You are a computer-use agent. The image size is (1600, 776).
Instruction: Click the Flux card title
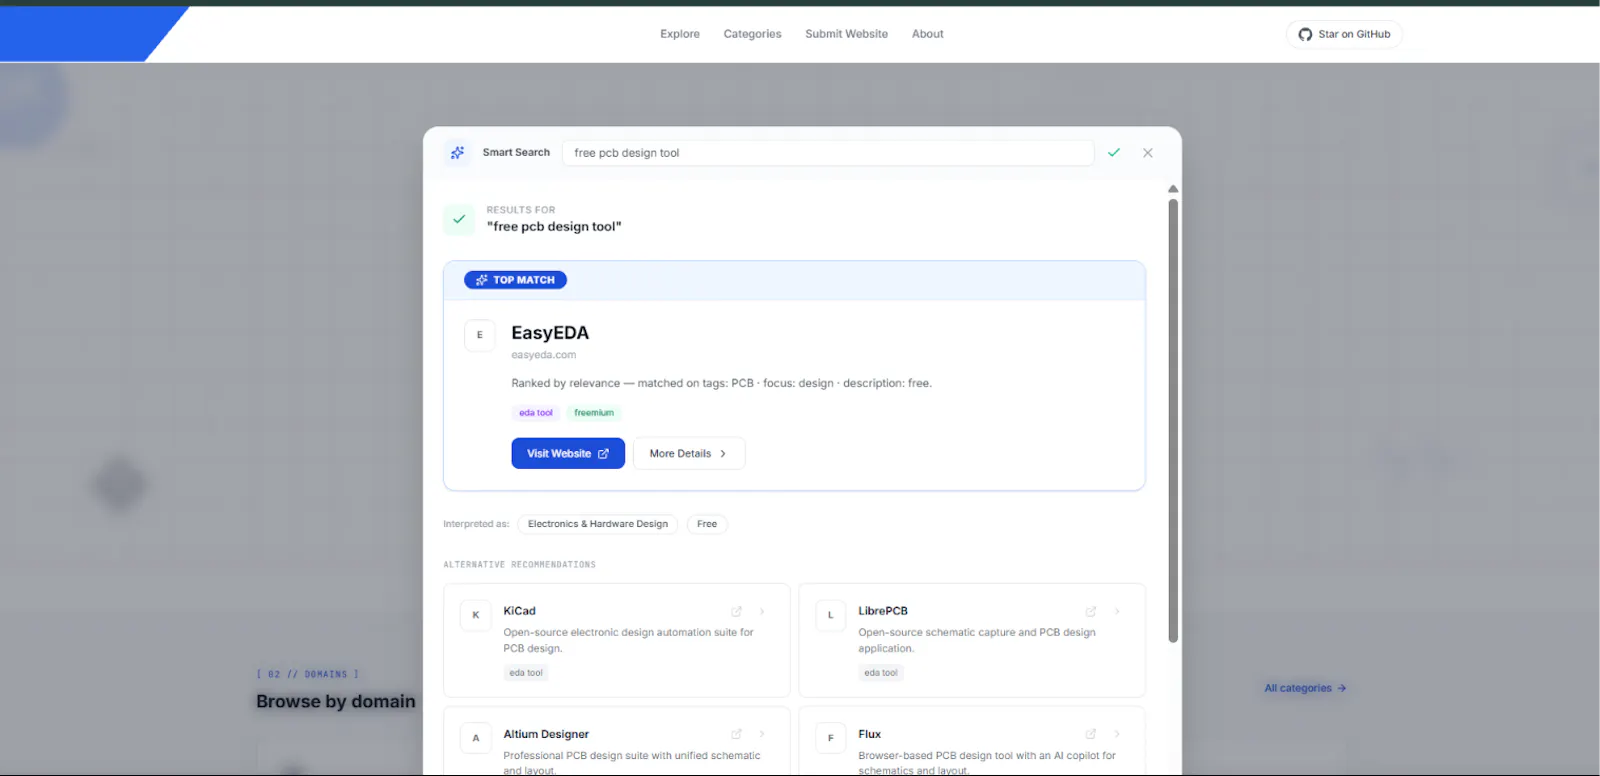click(870, 734)
